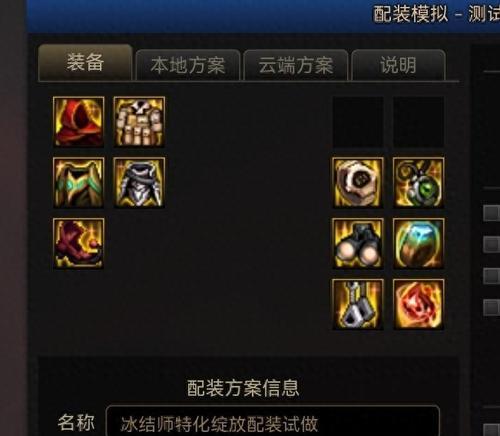The height and width of the screenshot is (436, 500).
Task: Toggle the second checkbox at right edge
Action: pyautogui.click(x=492, y=244)
